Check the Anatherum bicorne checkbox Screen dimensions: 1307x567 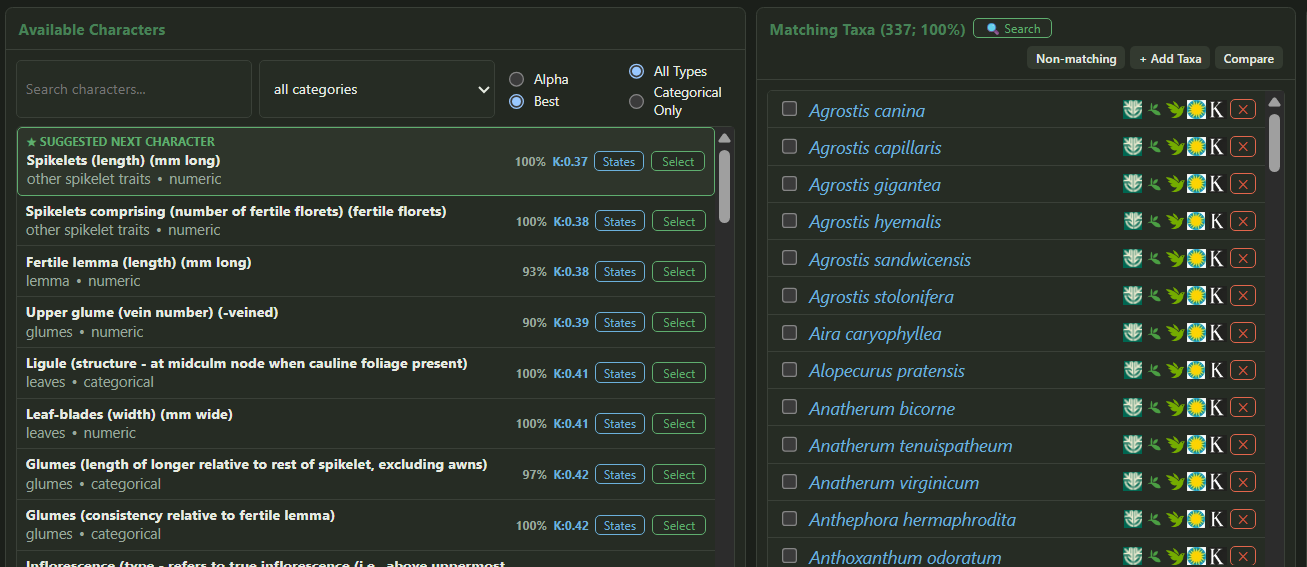point(789,407)
